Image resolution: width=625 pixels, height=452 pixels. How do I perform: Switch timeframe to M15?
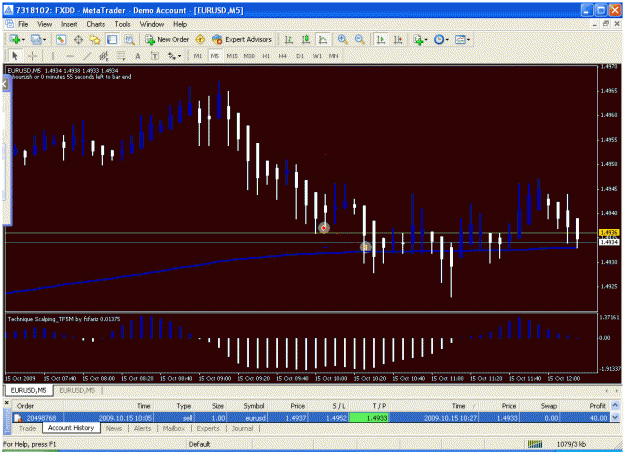pyautogui.click(x=232, y=56)
